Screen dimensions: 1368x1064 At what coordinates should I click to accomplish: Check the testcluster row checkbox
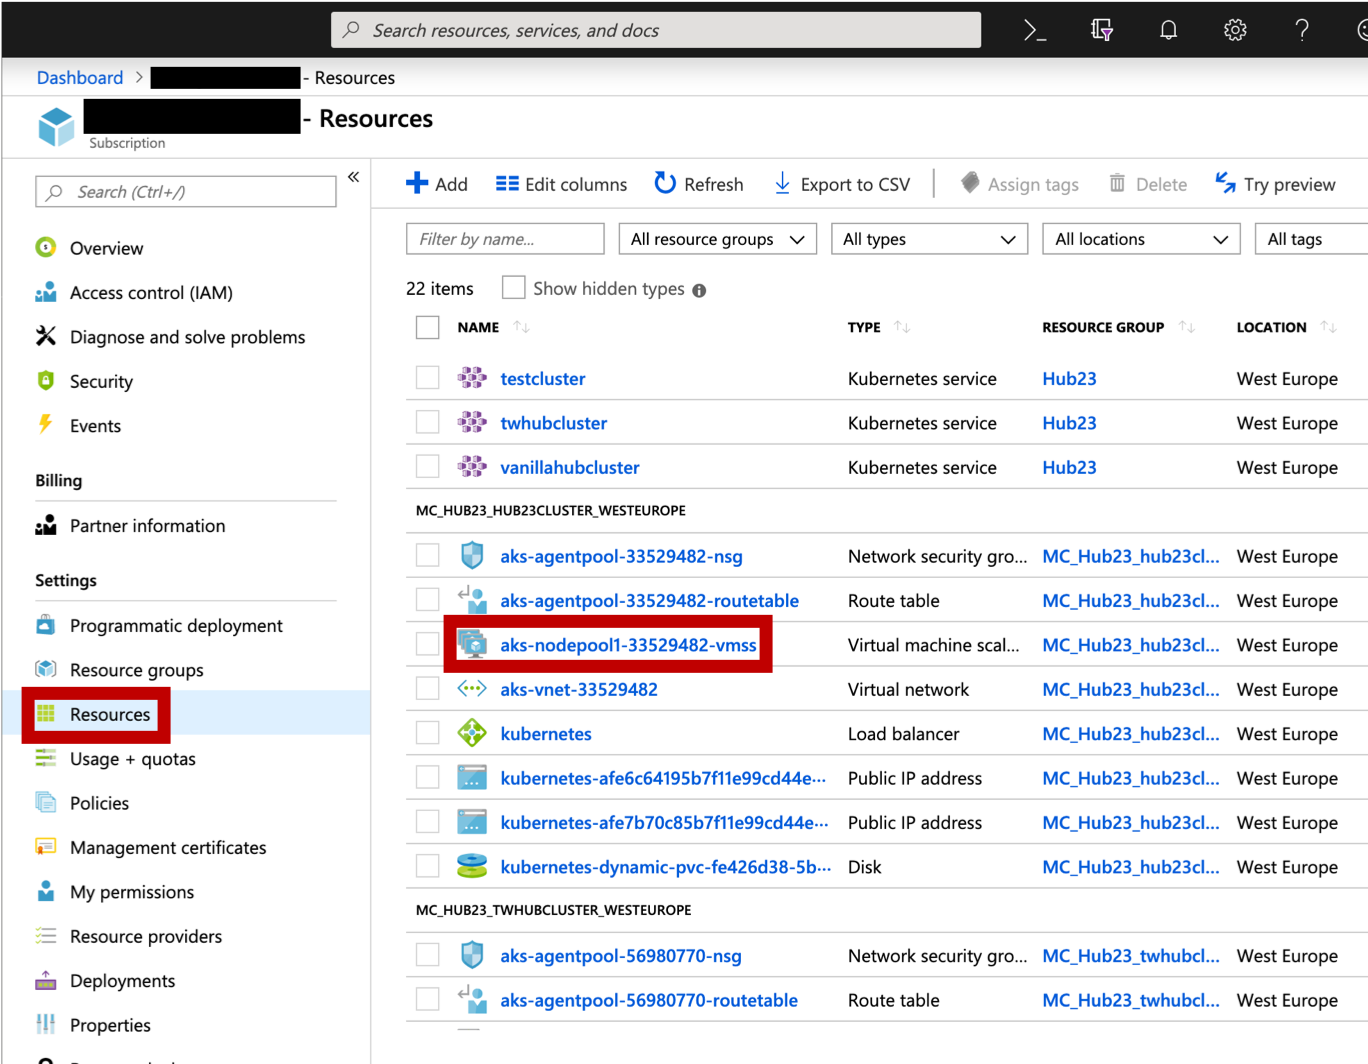pyautogui.click(x=428, y=377)
